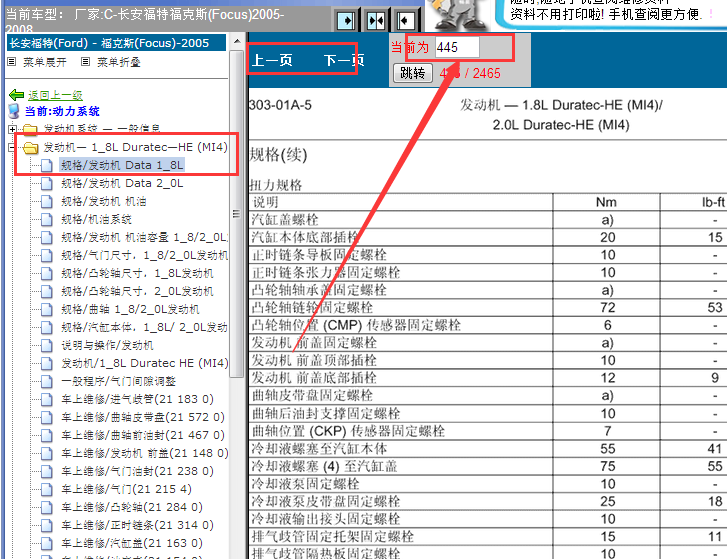Click table cell 凸轮轴链轮固定螺栓
This screenshot has height=559, width=727.
tap(401, 308)
